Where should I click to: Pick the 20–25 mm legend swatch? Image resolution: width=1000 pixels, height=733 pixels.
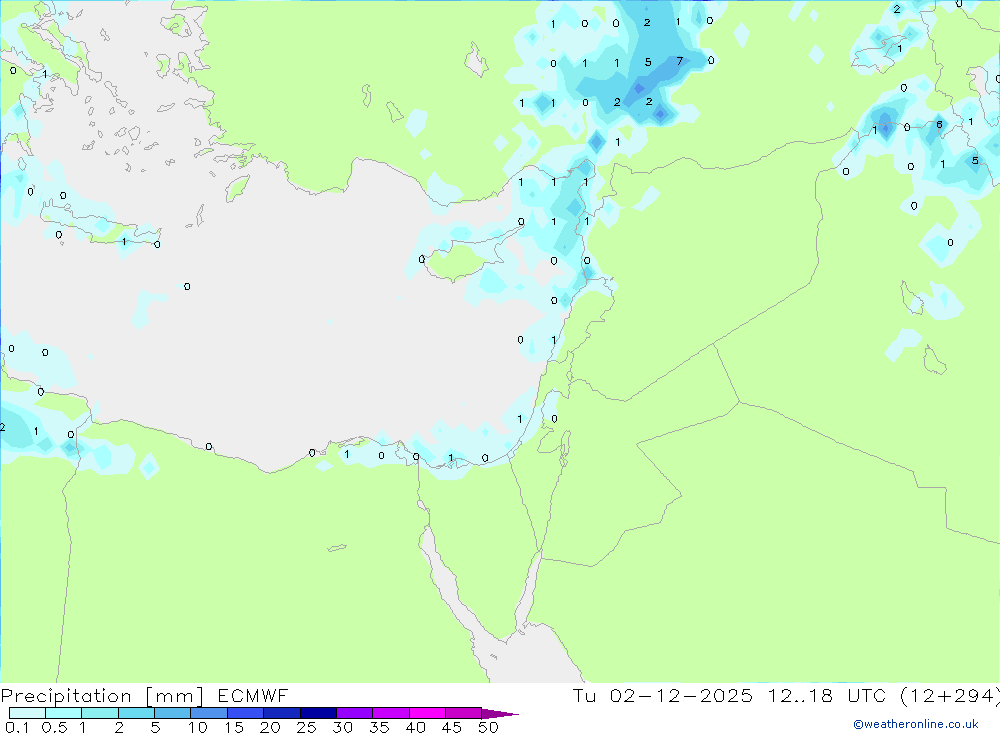[281, 713]
